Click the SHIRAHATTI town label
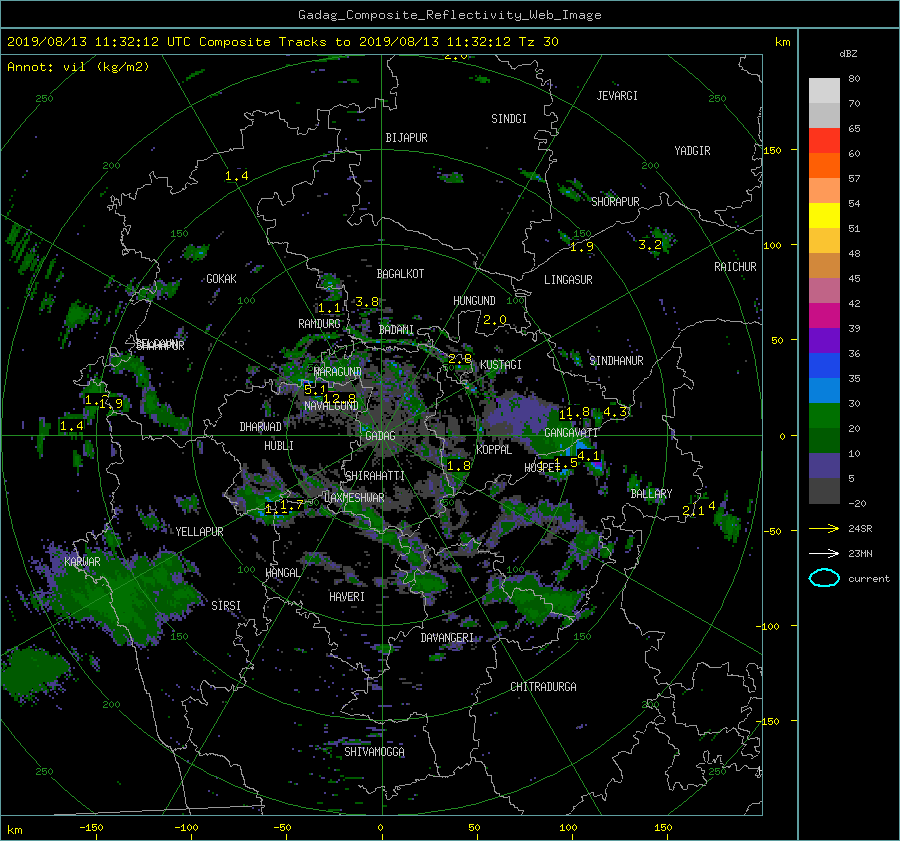900x841 pixels. pos(375,476)
